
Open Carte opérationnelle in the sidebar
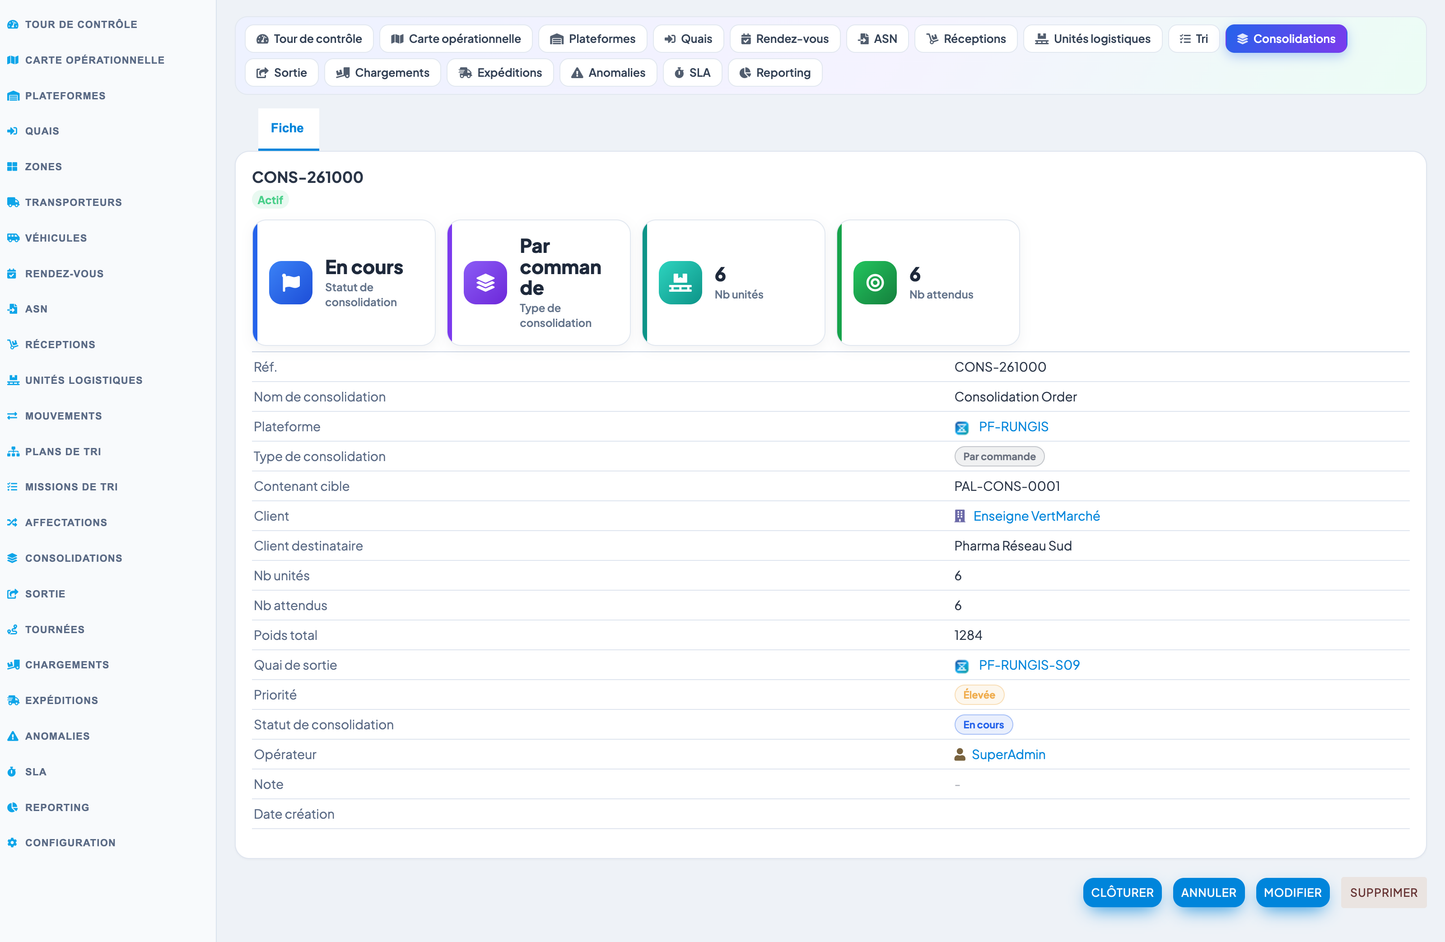click(x=85, y=60)
